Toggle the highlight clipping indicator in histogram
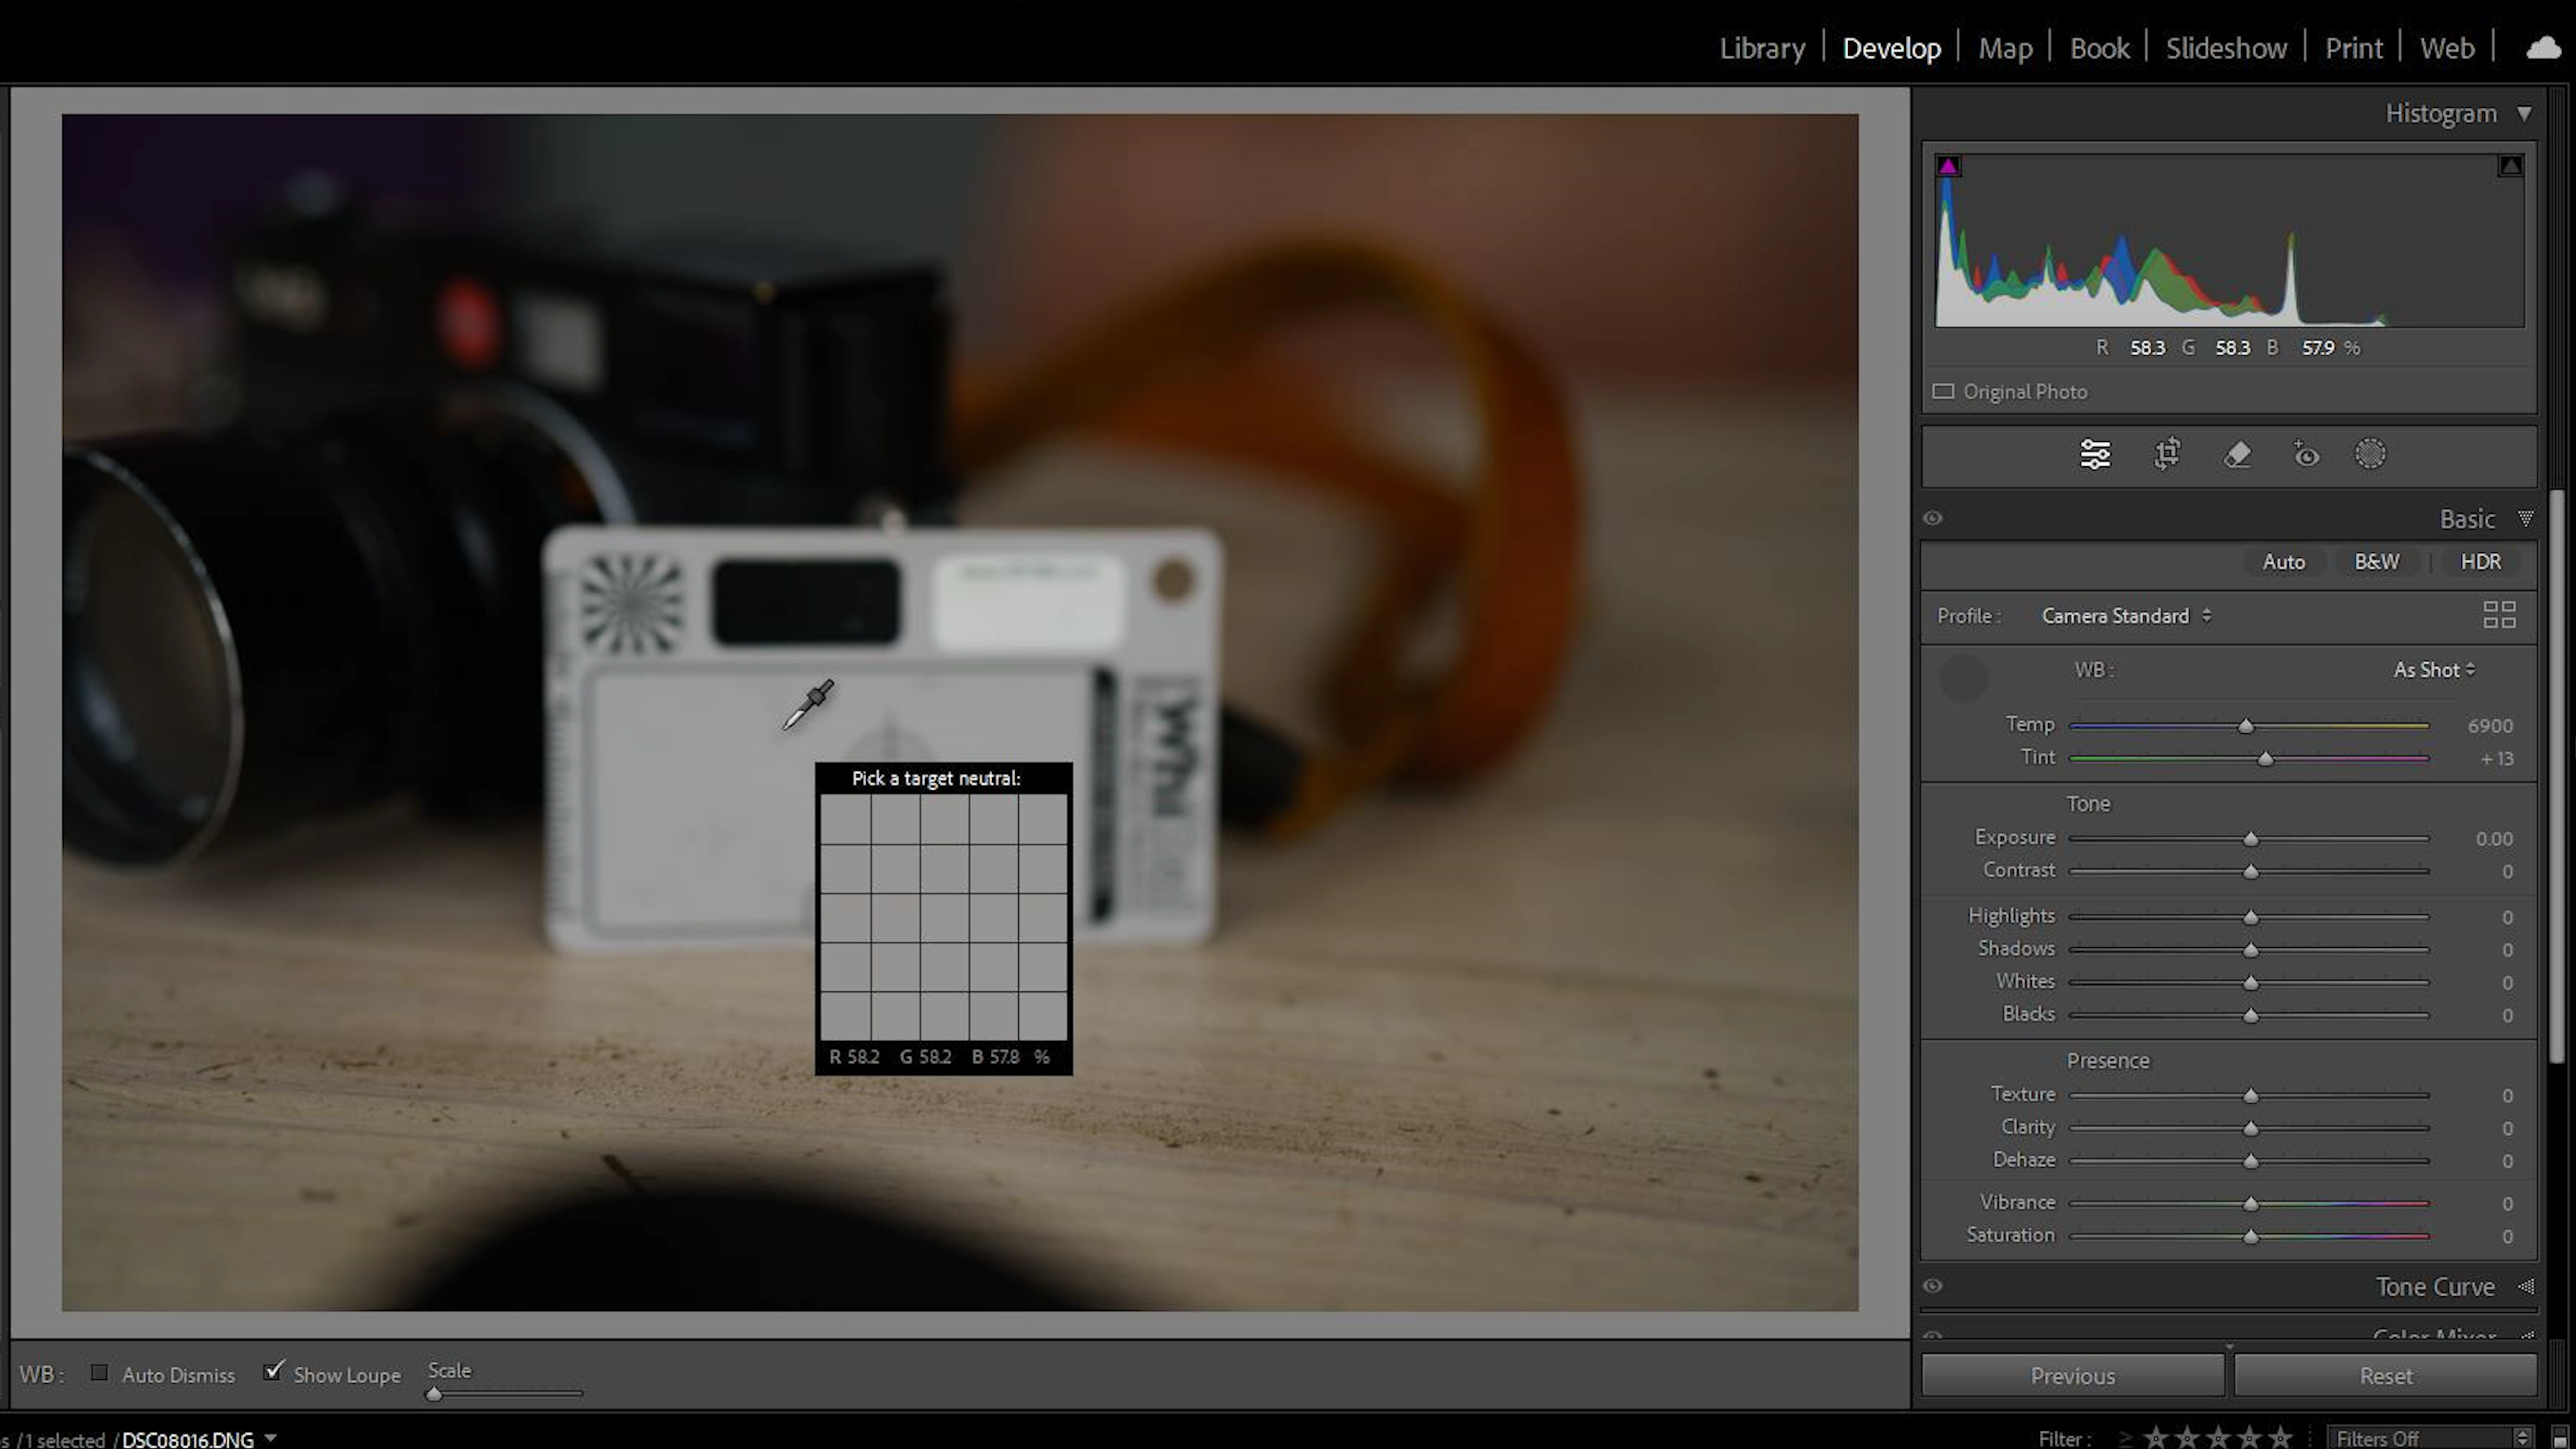This screenshot has width=2576, height=1449. tap(2510, 166)
